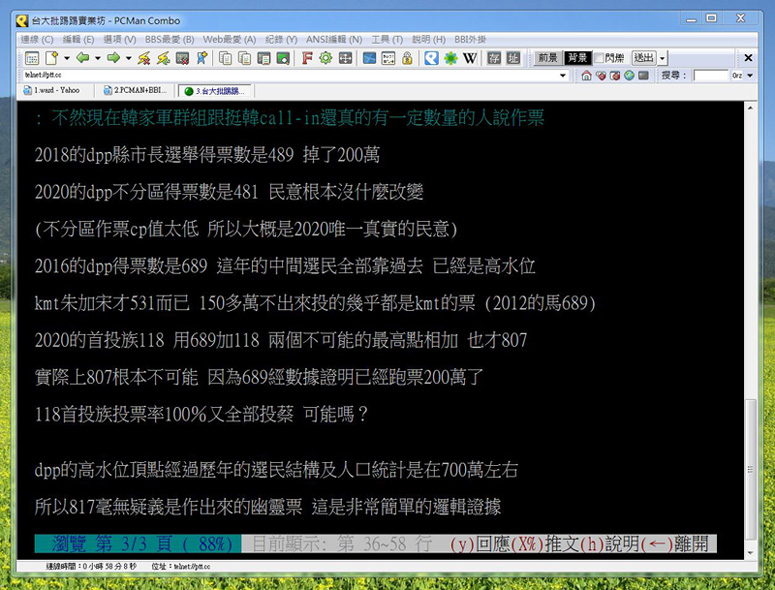Click the home icon beside address bar

583,75
